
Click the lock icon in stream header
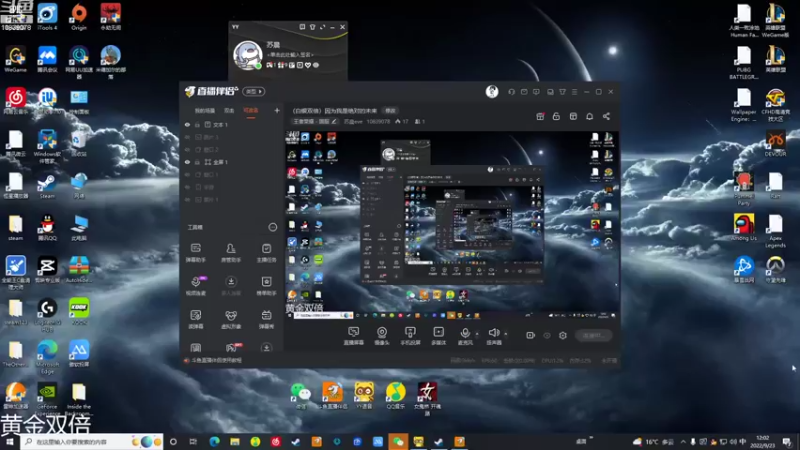point(556,116)
